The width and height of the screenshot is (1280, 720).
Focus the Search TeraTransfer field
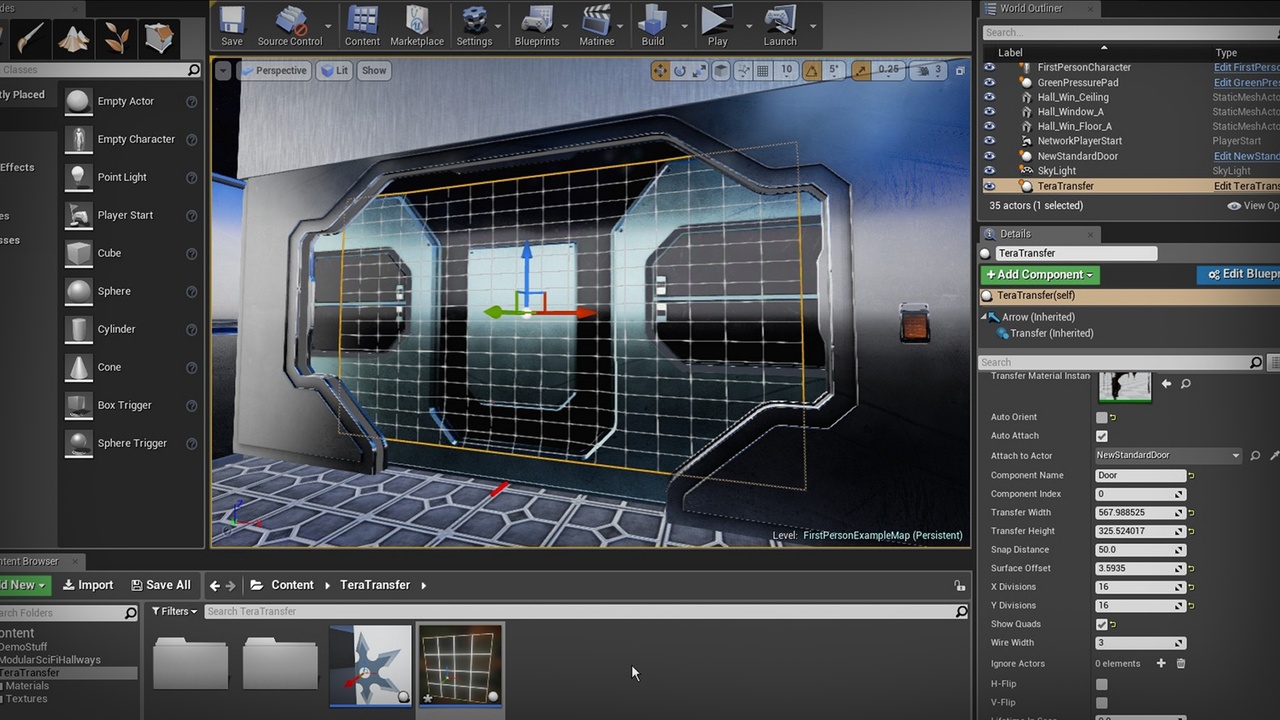point(586,611)
